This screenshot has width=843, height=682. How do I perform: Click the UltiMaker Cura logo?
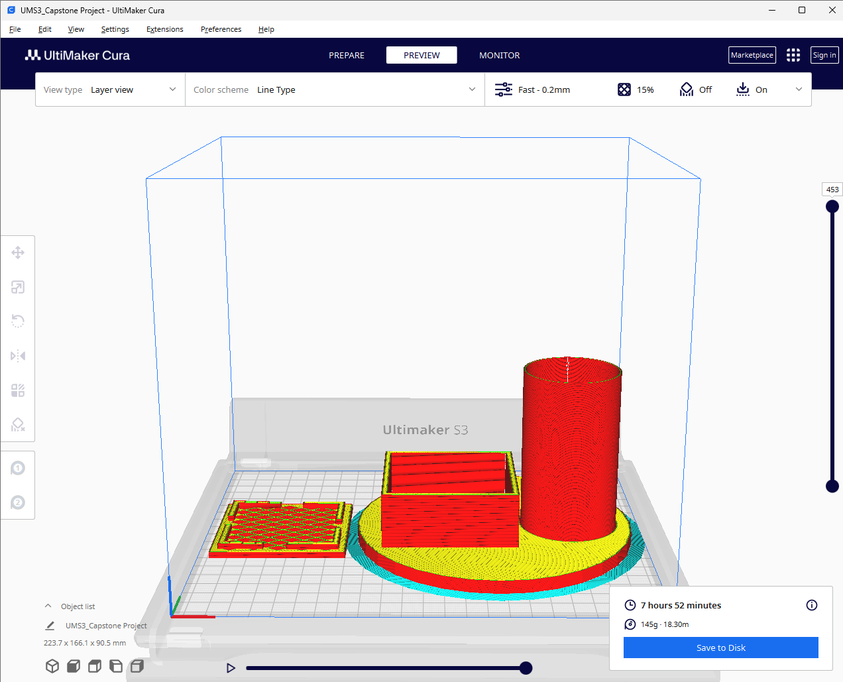[x=77, y=55]
